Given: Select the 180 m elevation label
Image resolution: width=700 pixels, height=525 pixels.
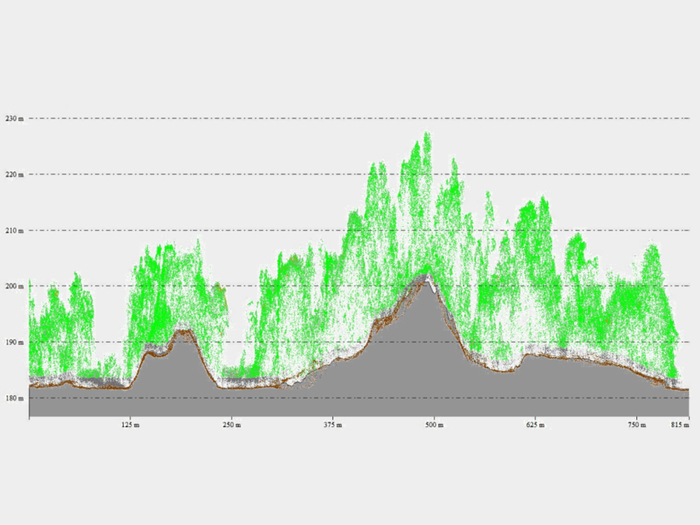Looking at the screenshot, I should tap(14, 398).
